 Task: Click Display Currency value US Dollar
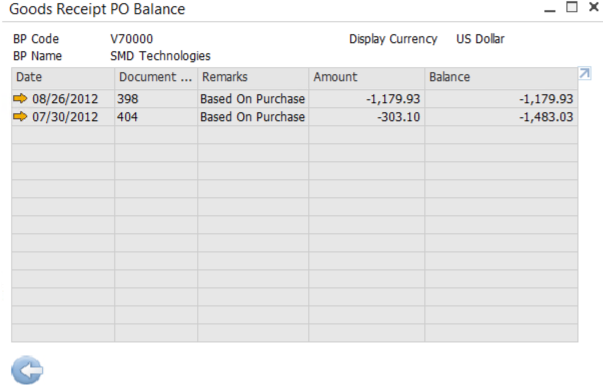pos(480,39)
